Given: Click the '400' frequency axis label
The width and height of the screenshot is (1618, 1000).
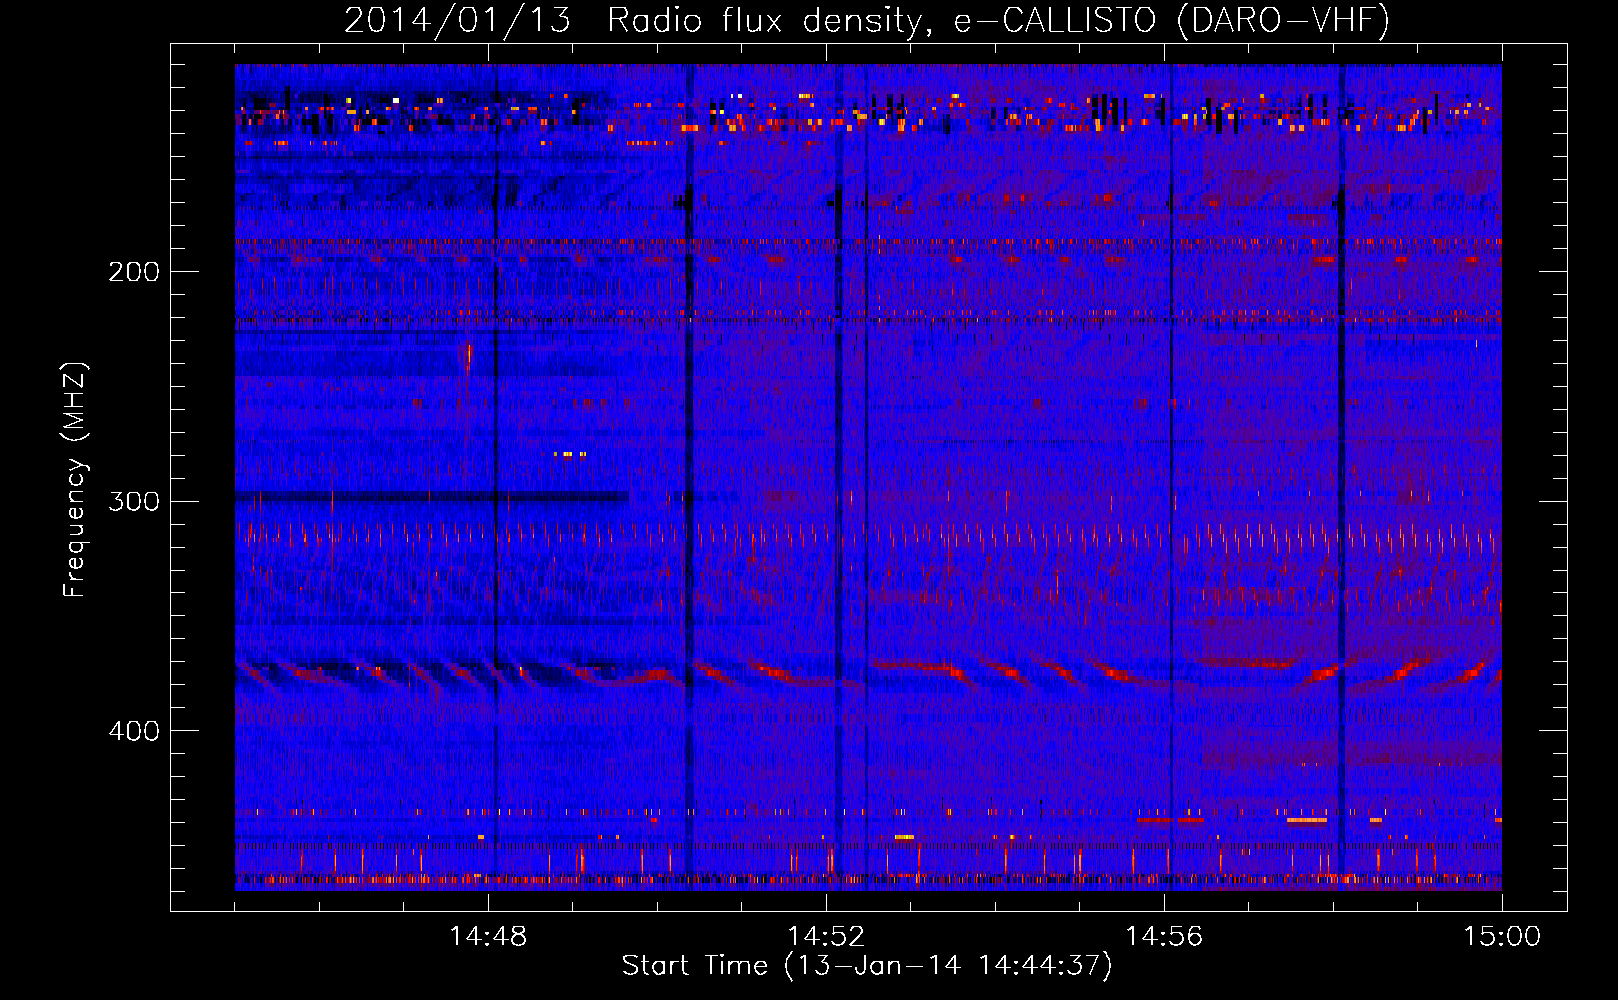Looking at the screenshot, I should [134, 731].
